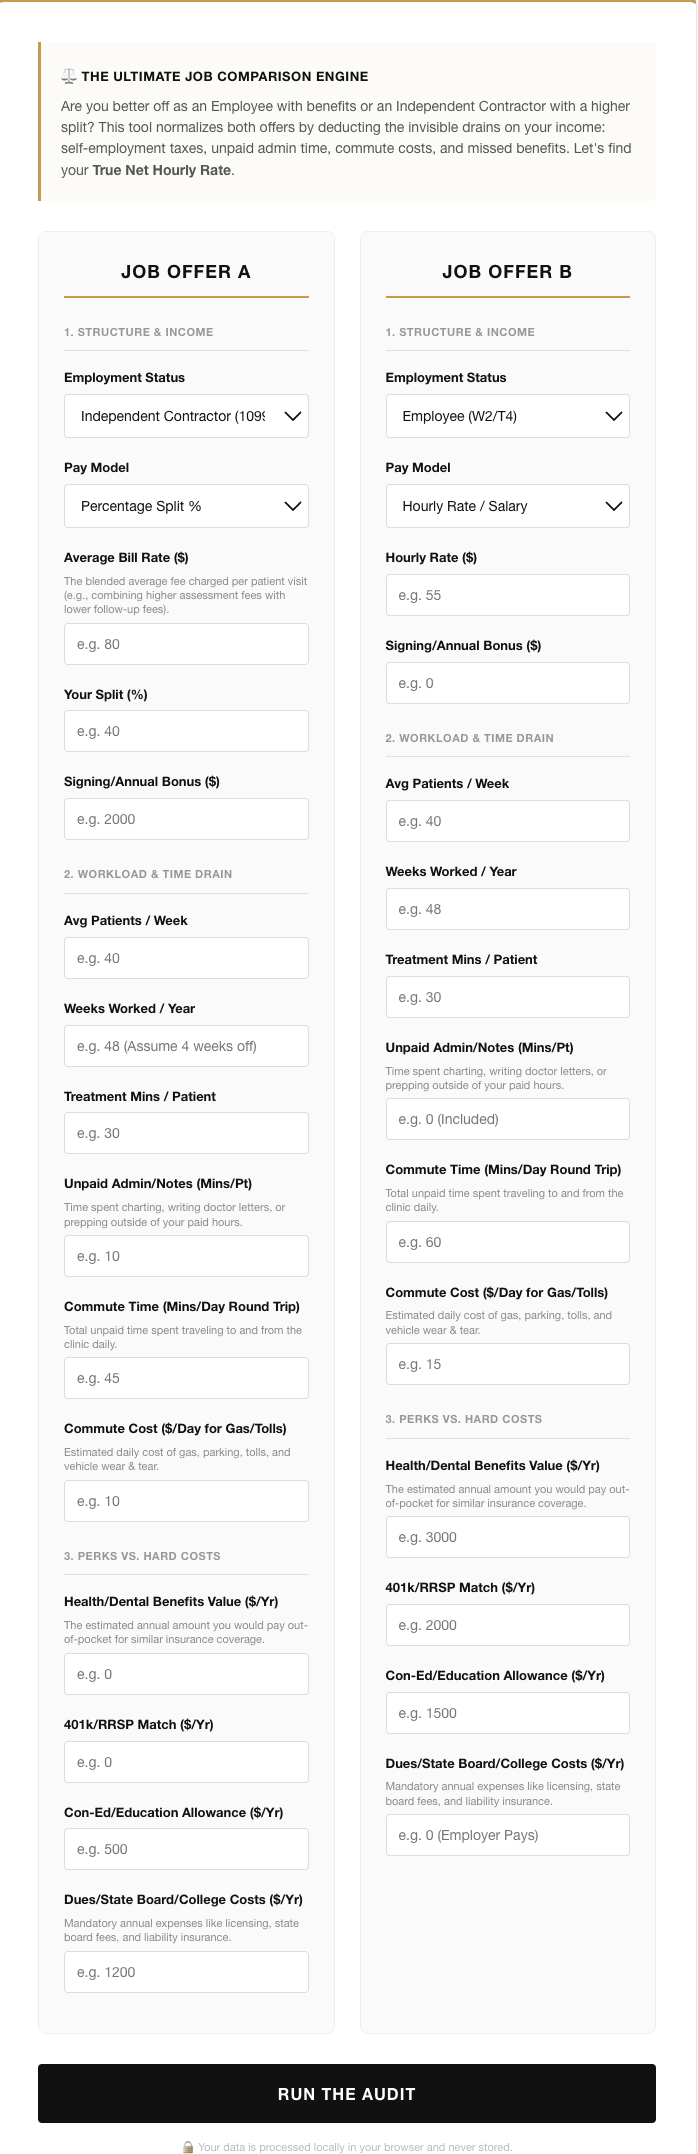Open Job Offer B Employment Status dropdown
Viewport: 698px width, 2154px height.
[507, 416]
